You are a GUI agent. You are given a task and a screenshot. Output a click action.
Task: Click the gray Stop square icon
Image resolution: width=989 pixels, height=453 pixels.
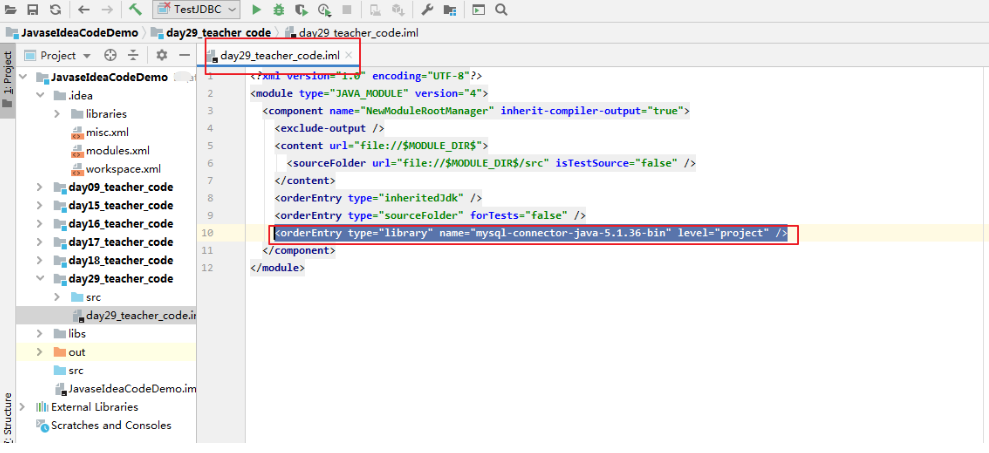coord(346,9)
